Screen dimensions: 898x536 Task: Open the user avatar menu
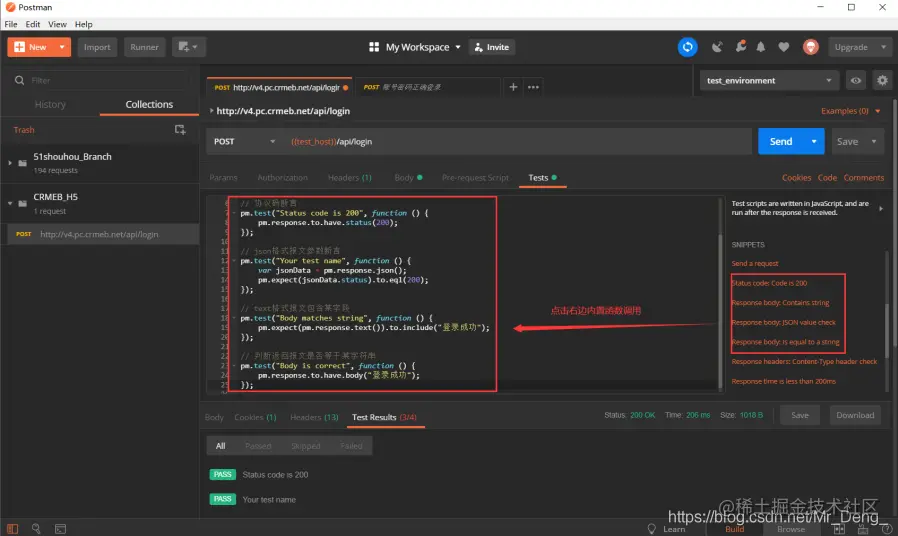pos(810,47)
